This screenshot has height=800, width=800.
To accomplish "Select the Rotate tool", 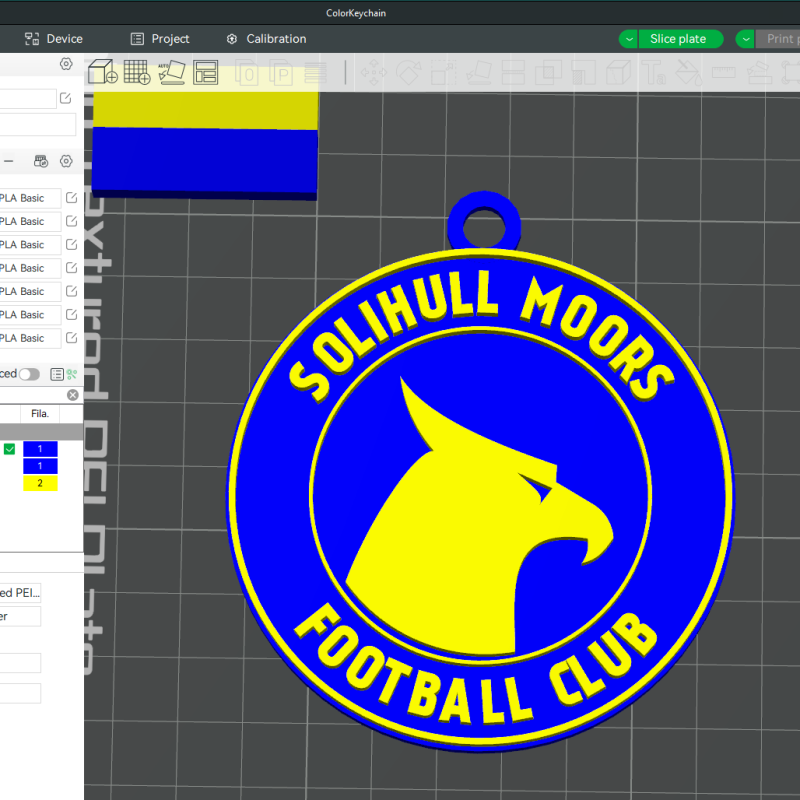I will tap(409, 73).
